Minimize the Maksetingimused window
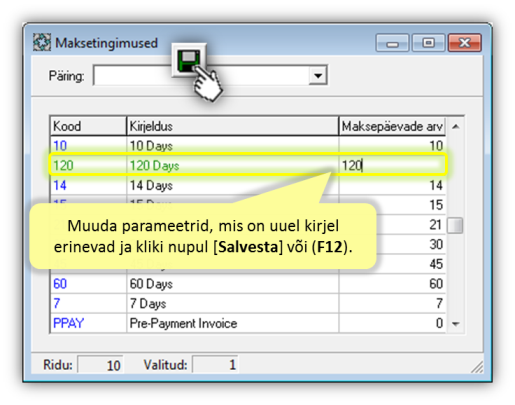The width and height of the screenshot is (515, 405). coord(392,43)
